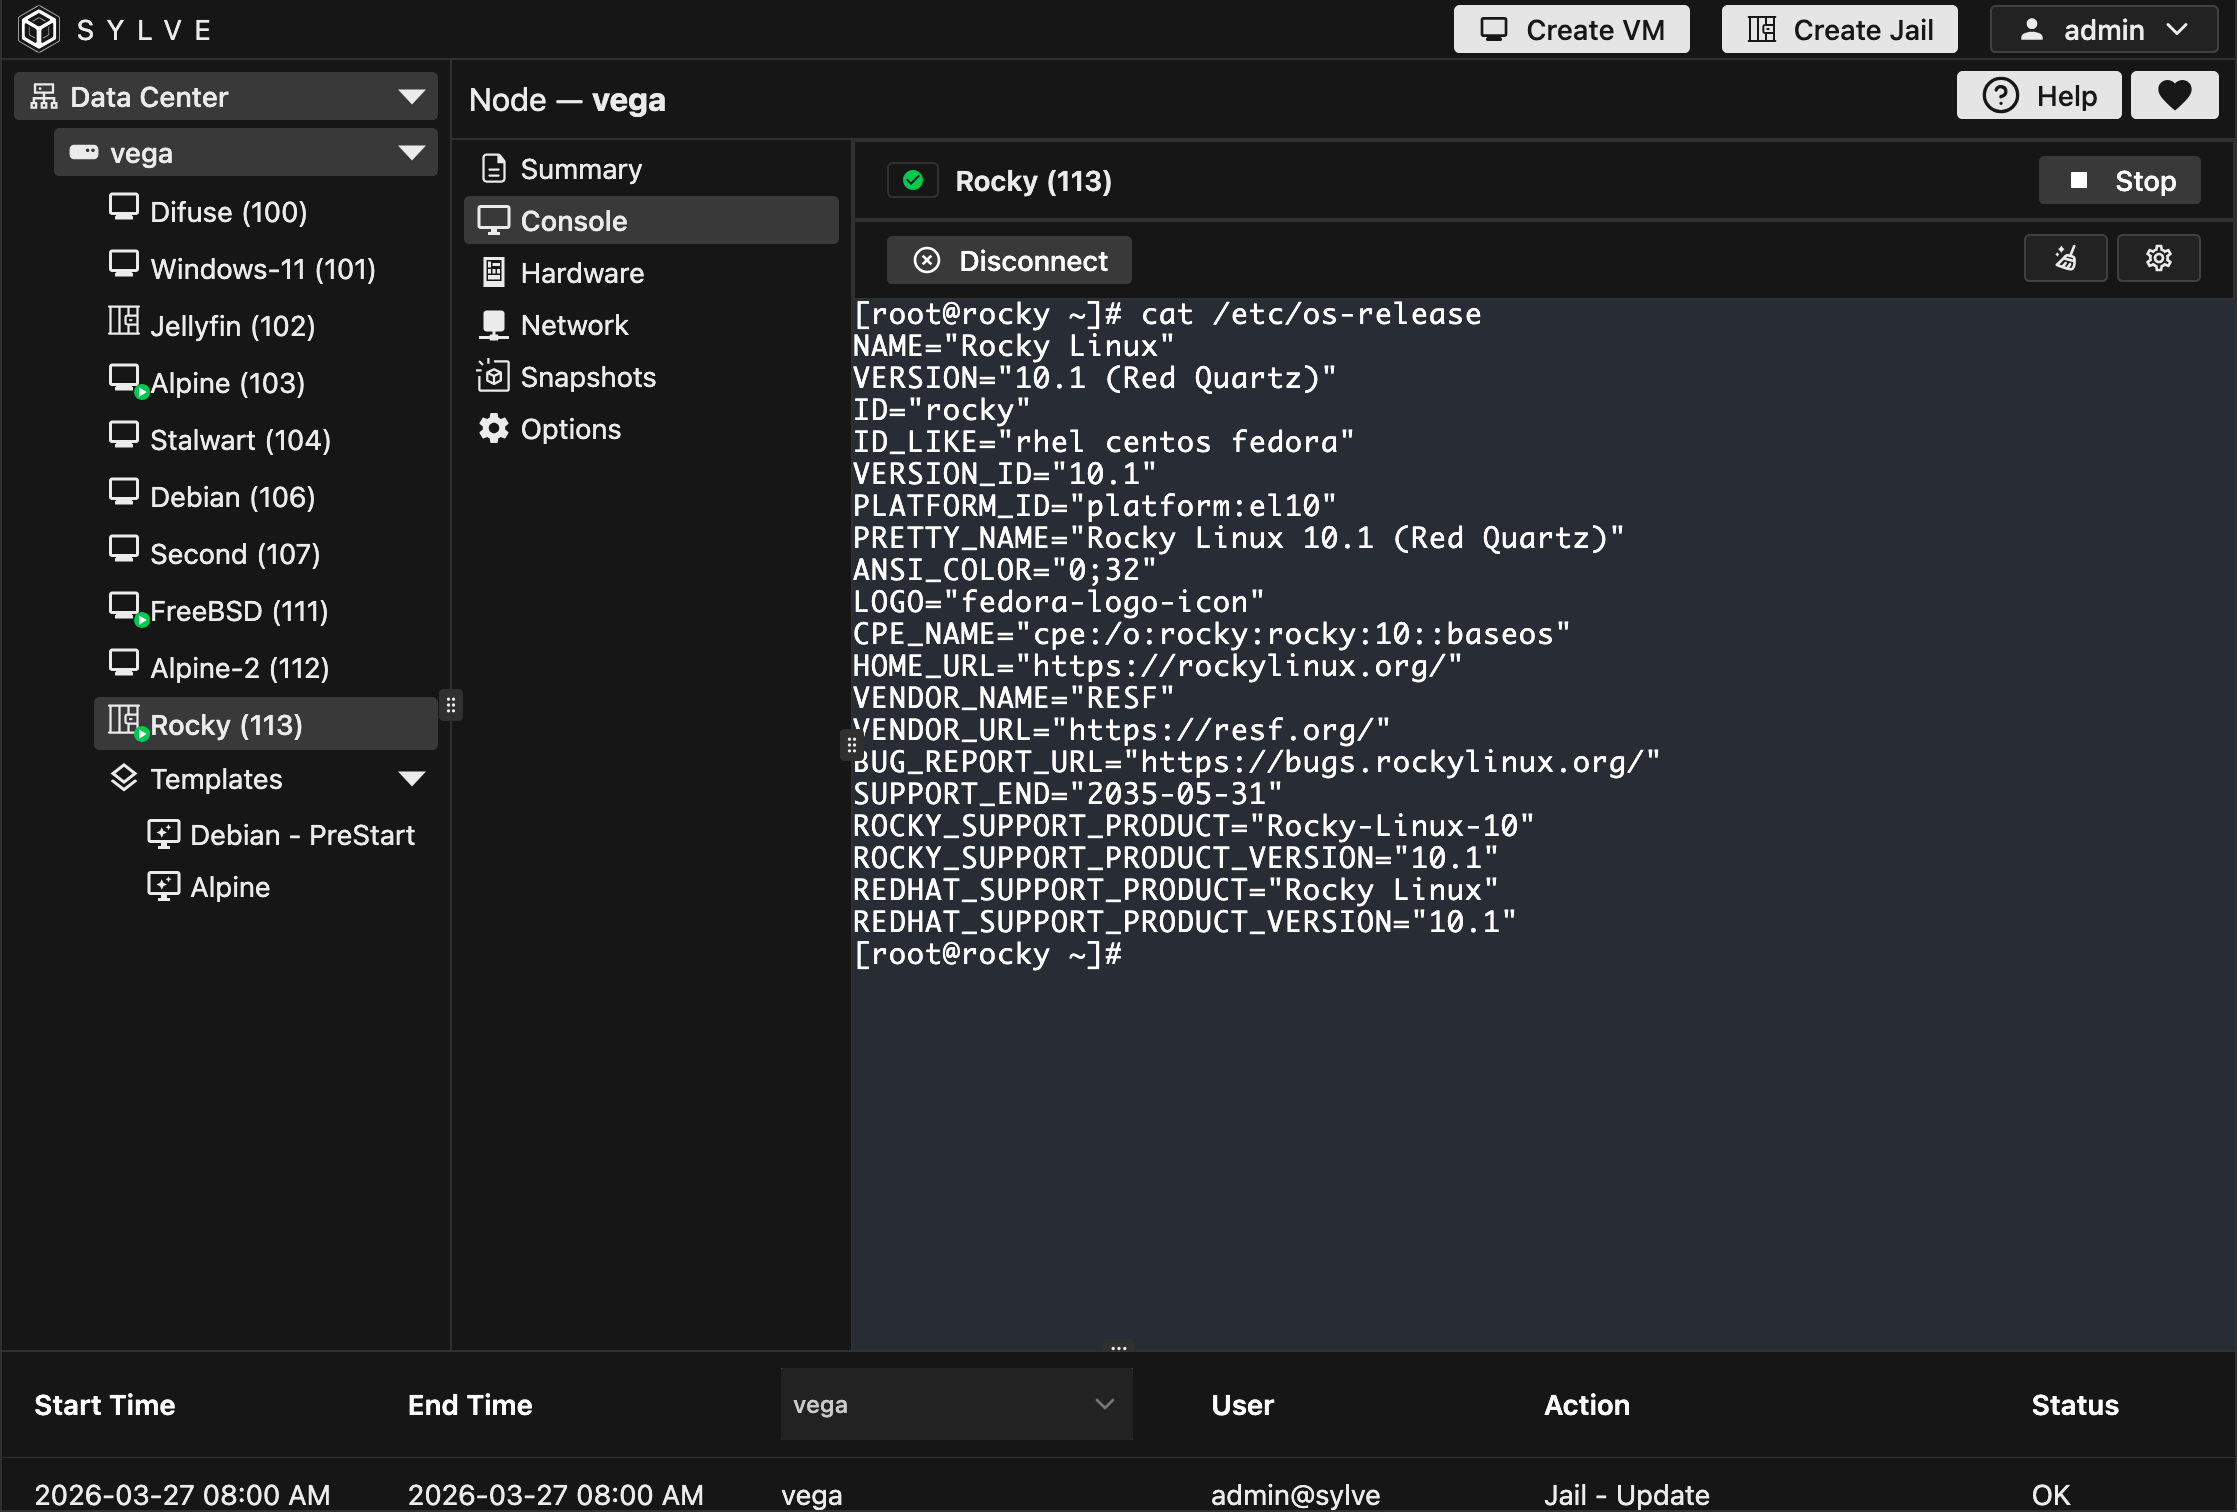Select Windows-11 (101) in the tree
The width and height of the screenshot is (2238, 1512).
point(266,268)
